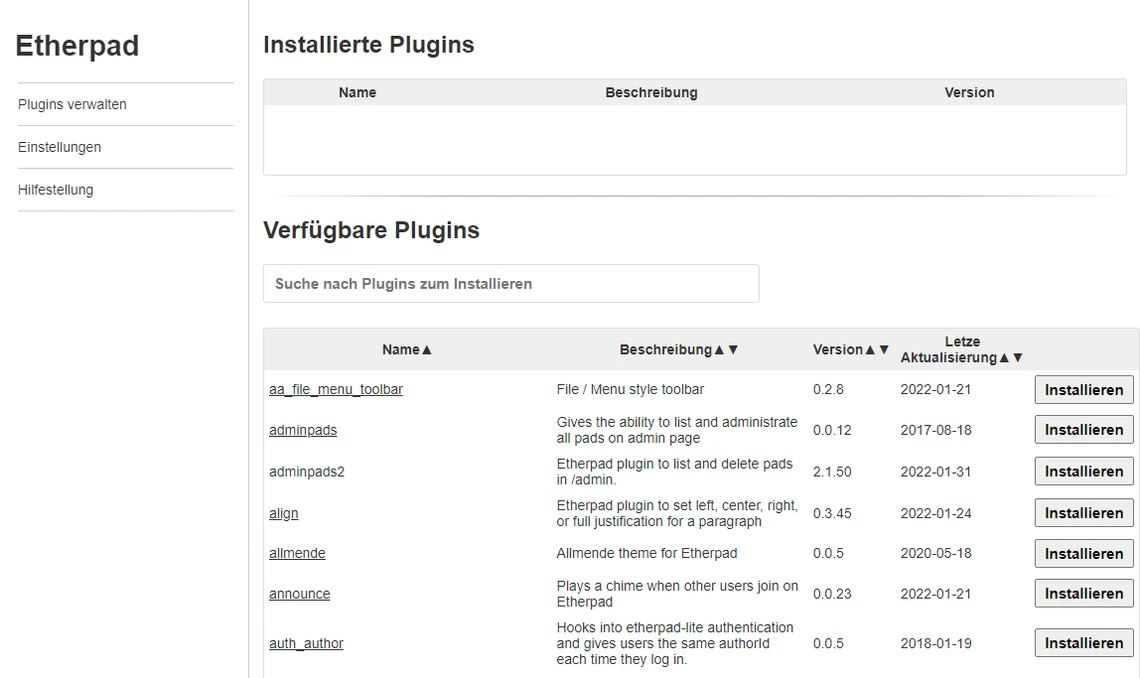Open the aa_file_menu_toolbar plugin page
Viewport: 1140px width, 678px height.
(336, 389)
